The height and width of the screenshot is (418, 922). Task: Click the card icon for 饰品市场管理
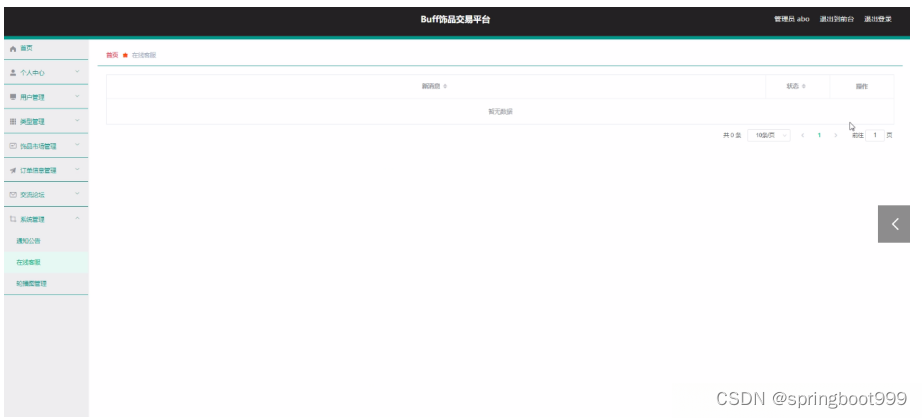13,146
